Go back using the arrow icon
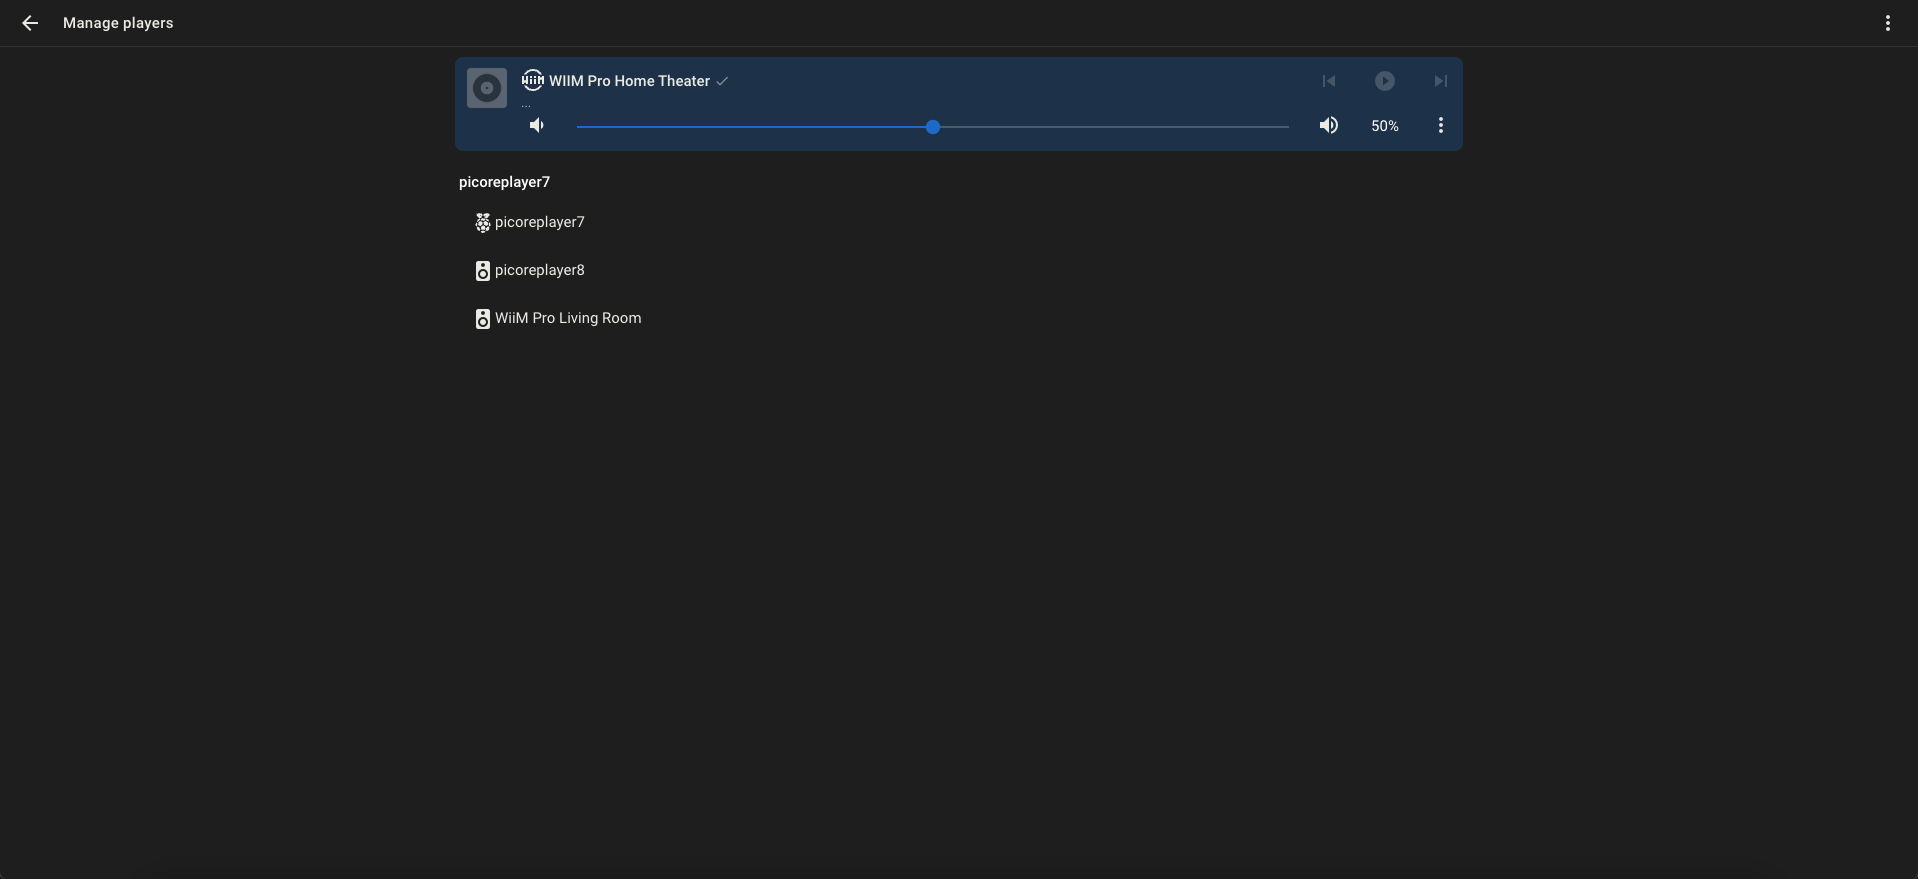1918x879 pixels. coord(30,23)
